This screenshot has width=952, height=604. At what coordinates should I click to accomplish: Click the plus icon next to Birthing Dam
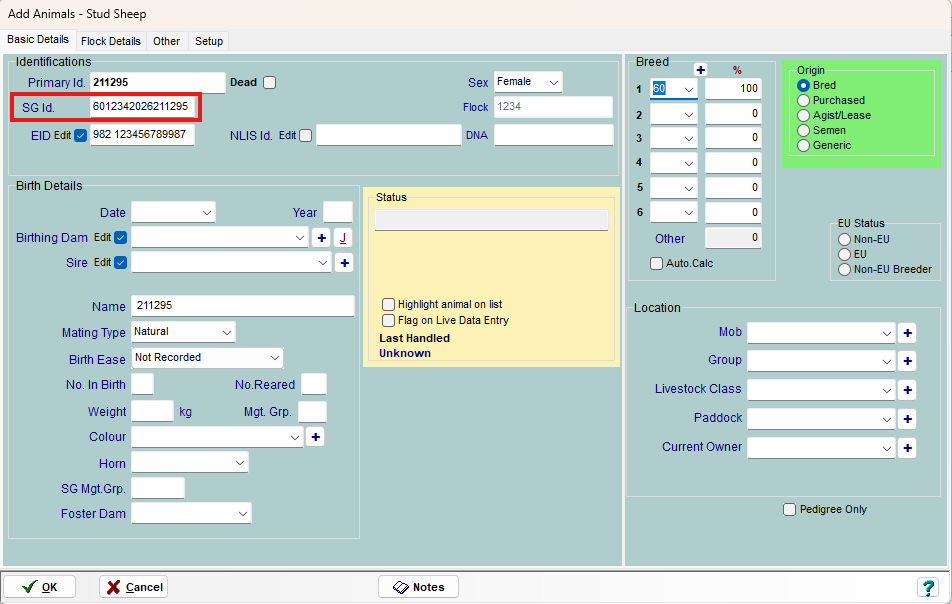tap(322, 238)
